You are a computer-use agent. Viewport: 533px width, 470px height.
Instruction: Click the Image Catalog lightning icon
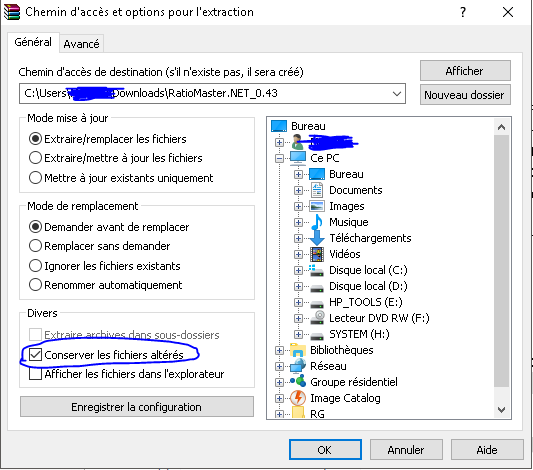[298, 398]
